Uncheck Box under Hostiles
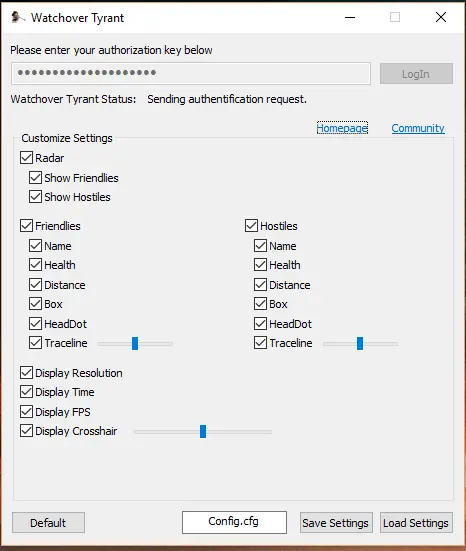This screenshot has width=466, height=551. [x=260, y=304]
